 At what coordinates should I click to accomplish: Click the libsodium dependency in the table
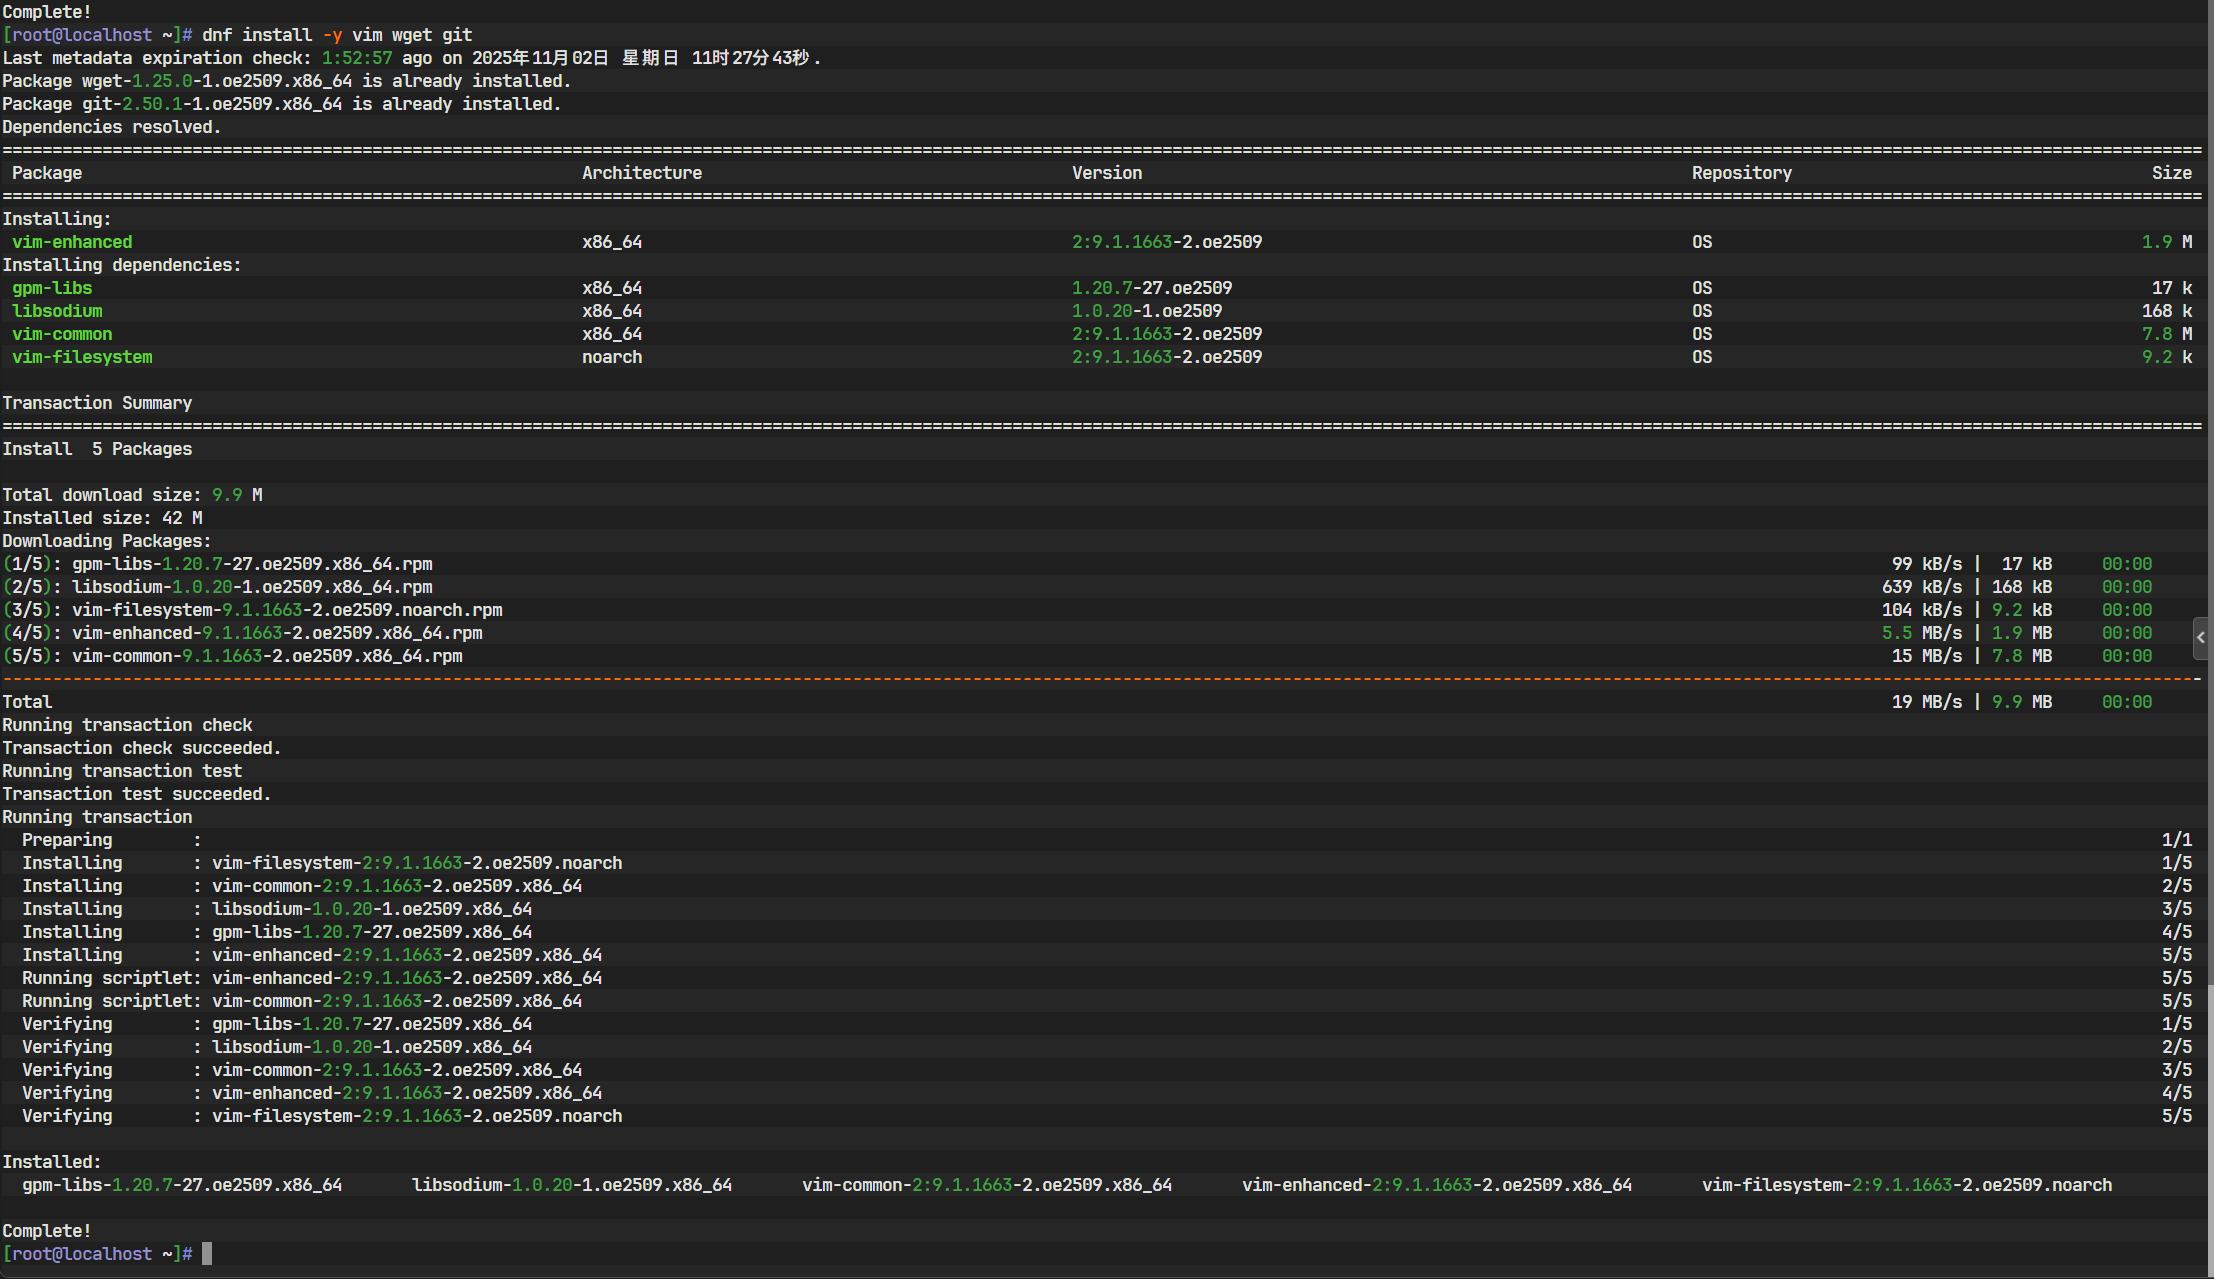[57, 311]
